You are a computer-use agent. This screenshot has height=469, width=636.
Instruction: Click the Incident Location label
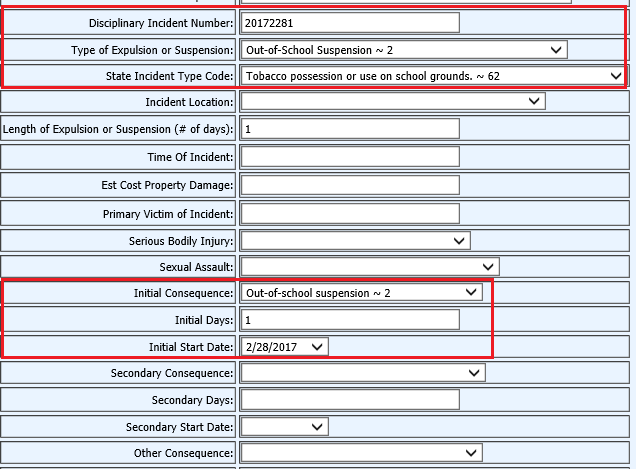(x=189, y=102)
